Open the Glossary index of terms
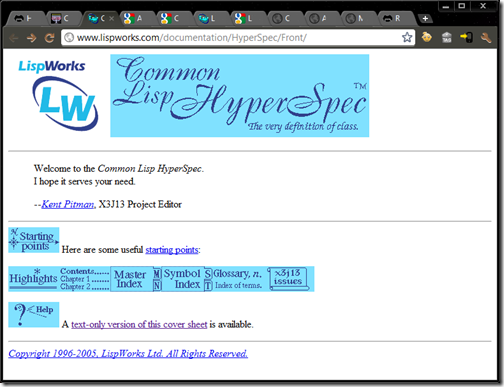This screenshot has height=387, width=504. pyautogui.click(x=238, y=279)
